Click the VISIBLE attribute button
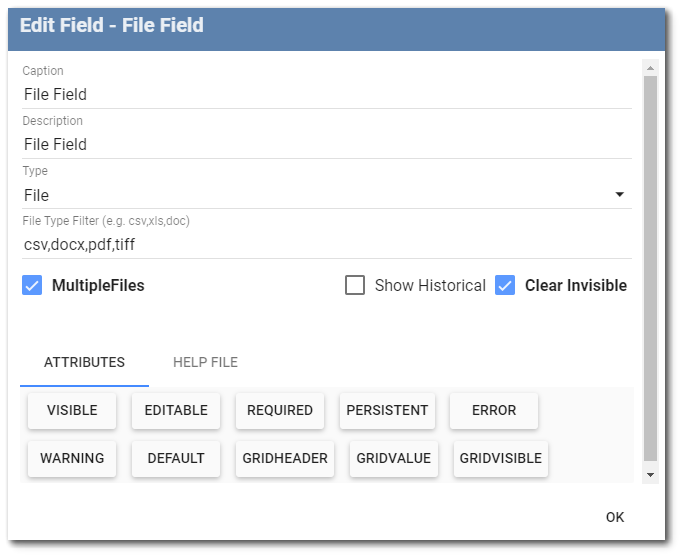The width and height of the screenshot is (681, 556). coord(72,410)
